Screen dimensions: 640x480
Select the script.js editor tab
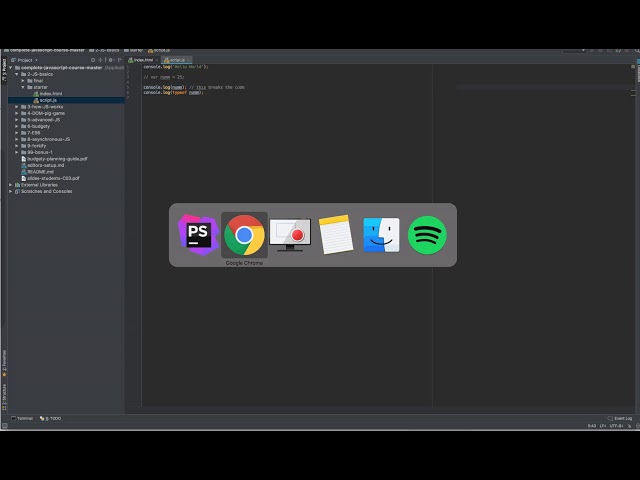click(175, 60)
